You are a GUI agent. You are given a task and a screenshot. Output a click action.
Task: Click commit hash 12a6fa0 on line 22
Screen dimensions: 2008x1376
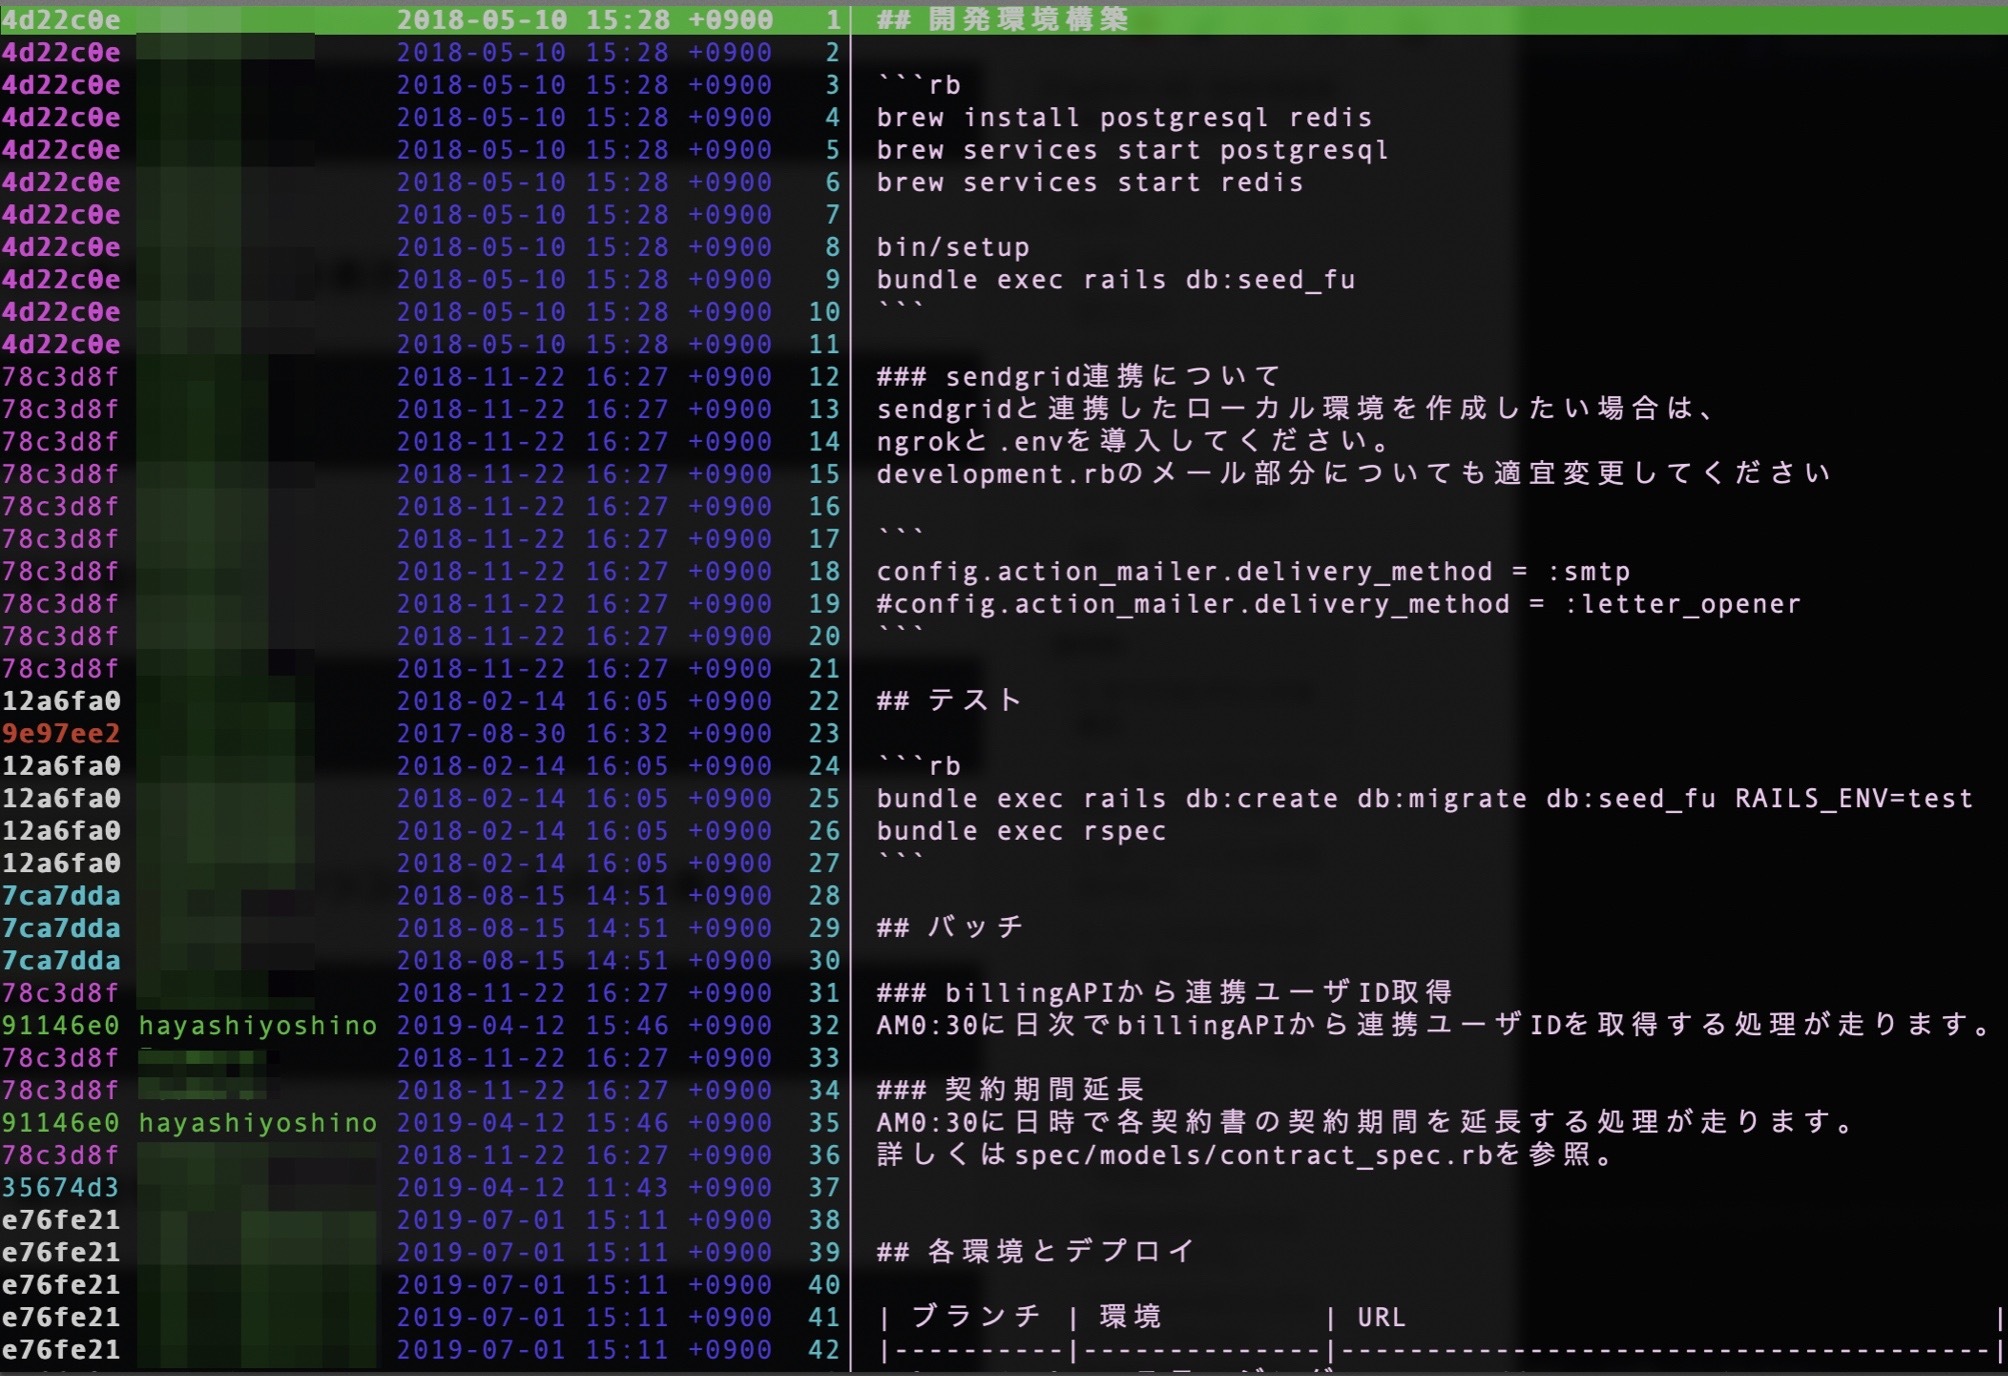(61, 701)
